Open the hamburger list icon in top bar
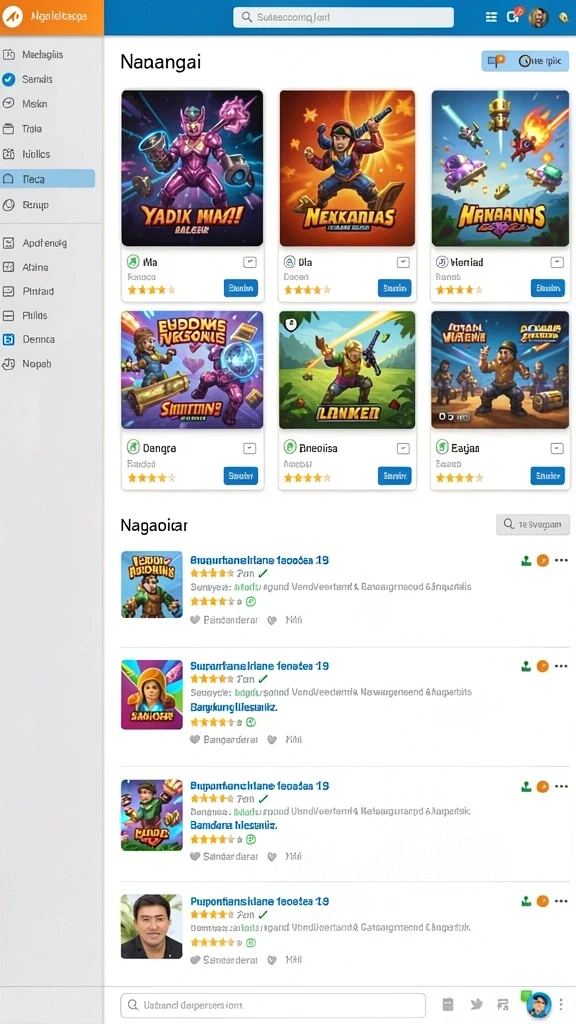This screenshot has height=1024, width=576. pyautogui.click(x=491, y=18)
